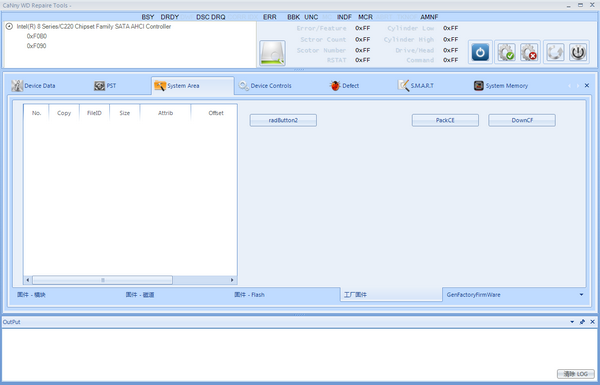Click the Offset column header
The height and width of the screenshot is (385, 600).
(214, 113)
